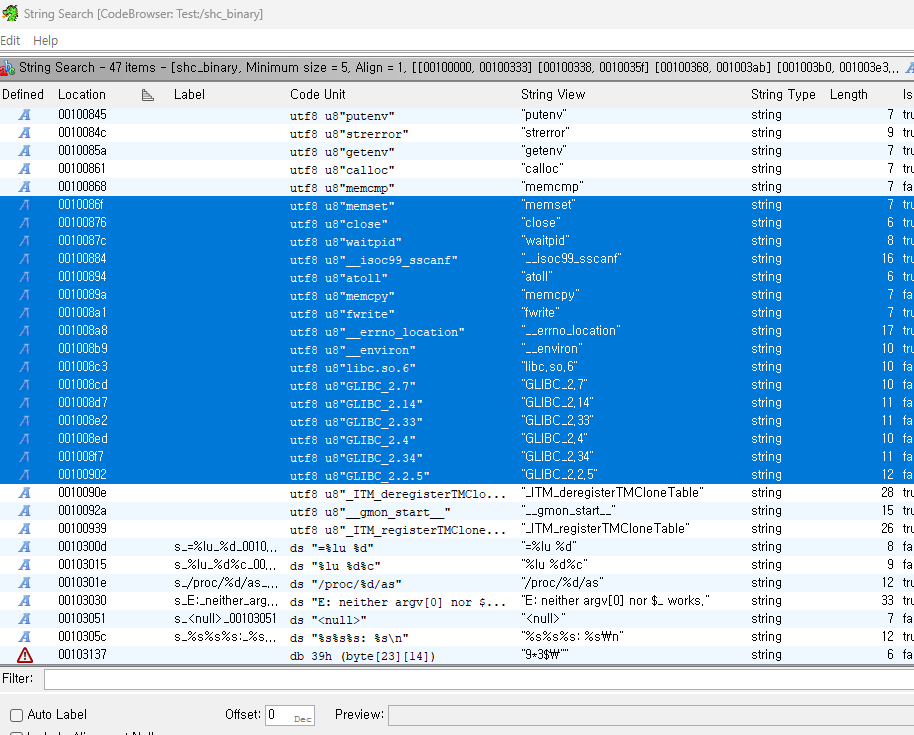Click the String Search panel icon
Image resolution: width=914 pixels, height=735 pixels.
8,68
